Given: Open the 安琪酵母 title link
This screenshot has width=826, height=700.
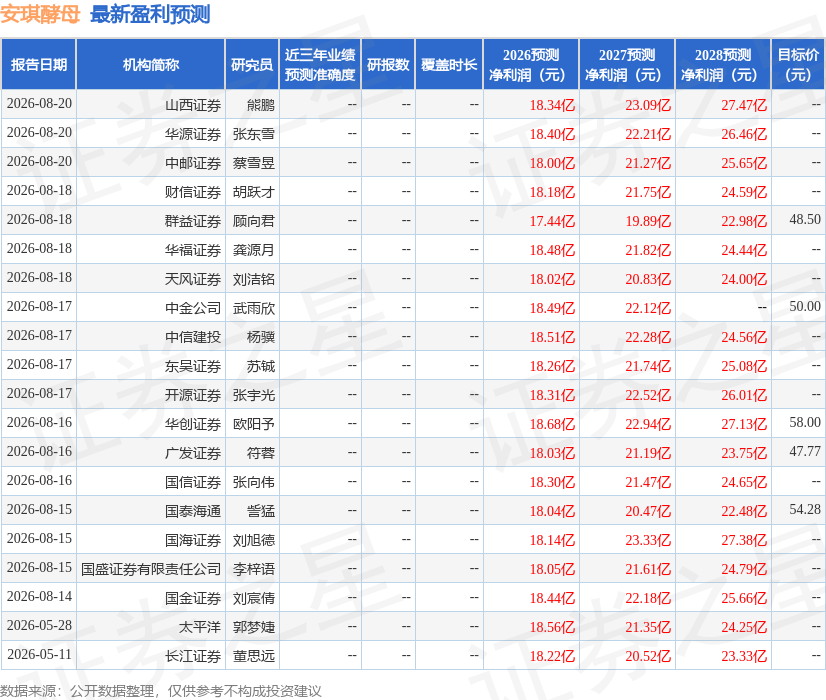Looking at the screenshot, I should 40,14.
